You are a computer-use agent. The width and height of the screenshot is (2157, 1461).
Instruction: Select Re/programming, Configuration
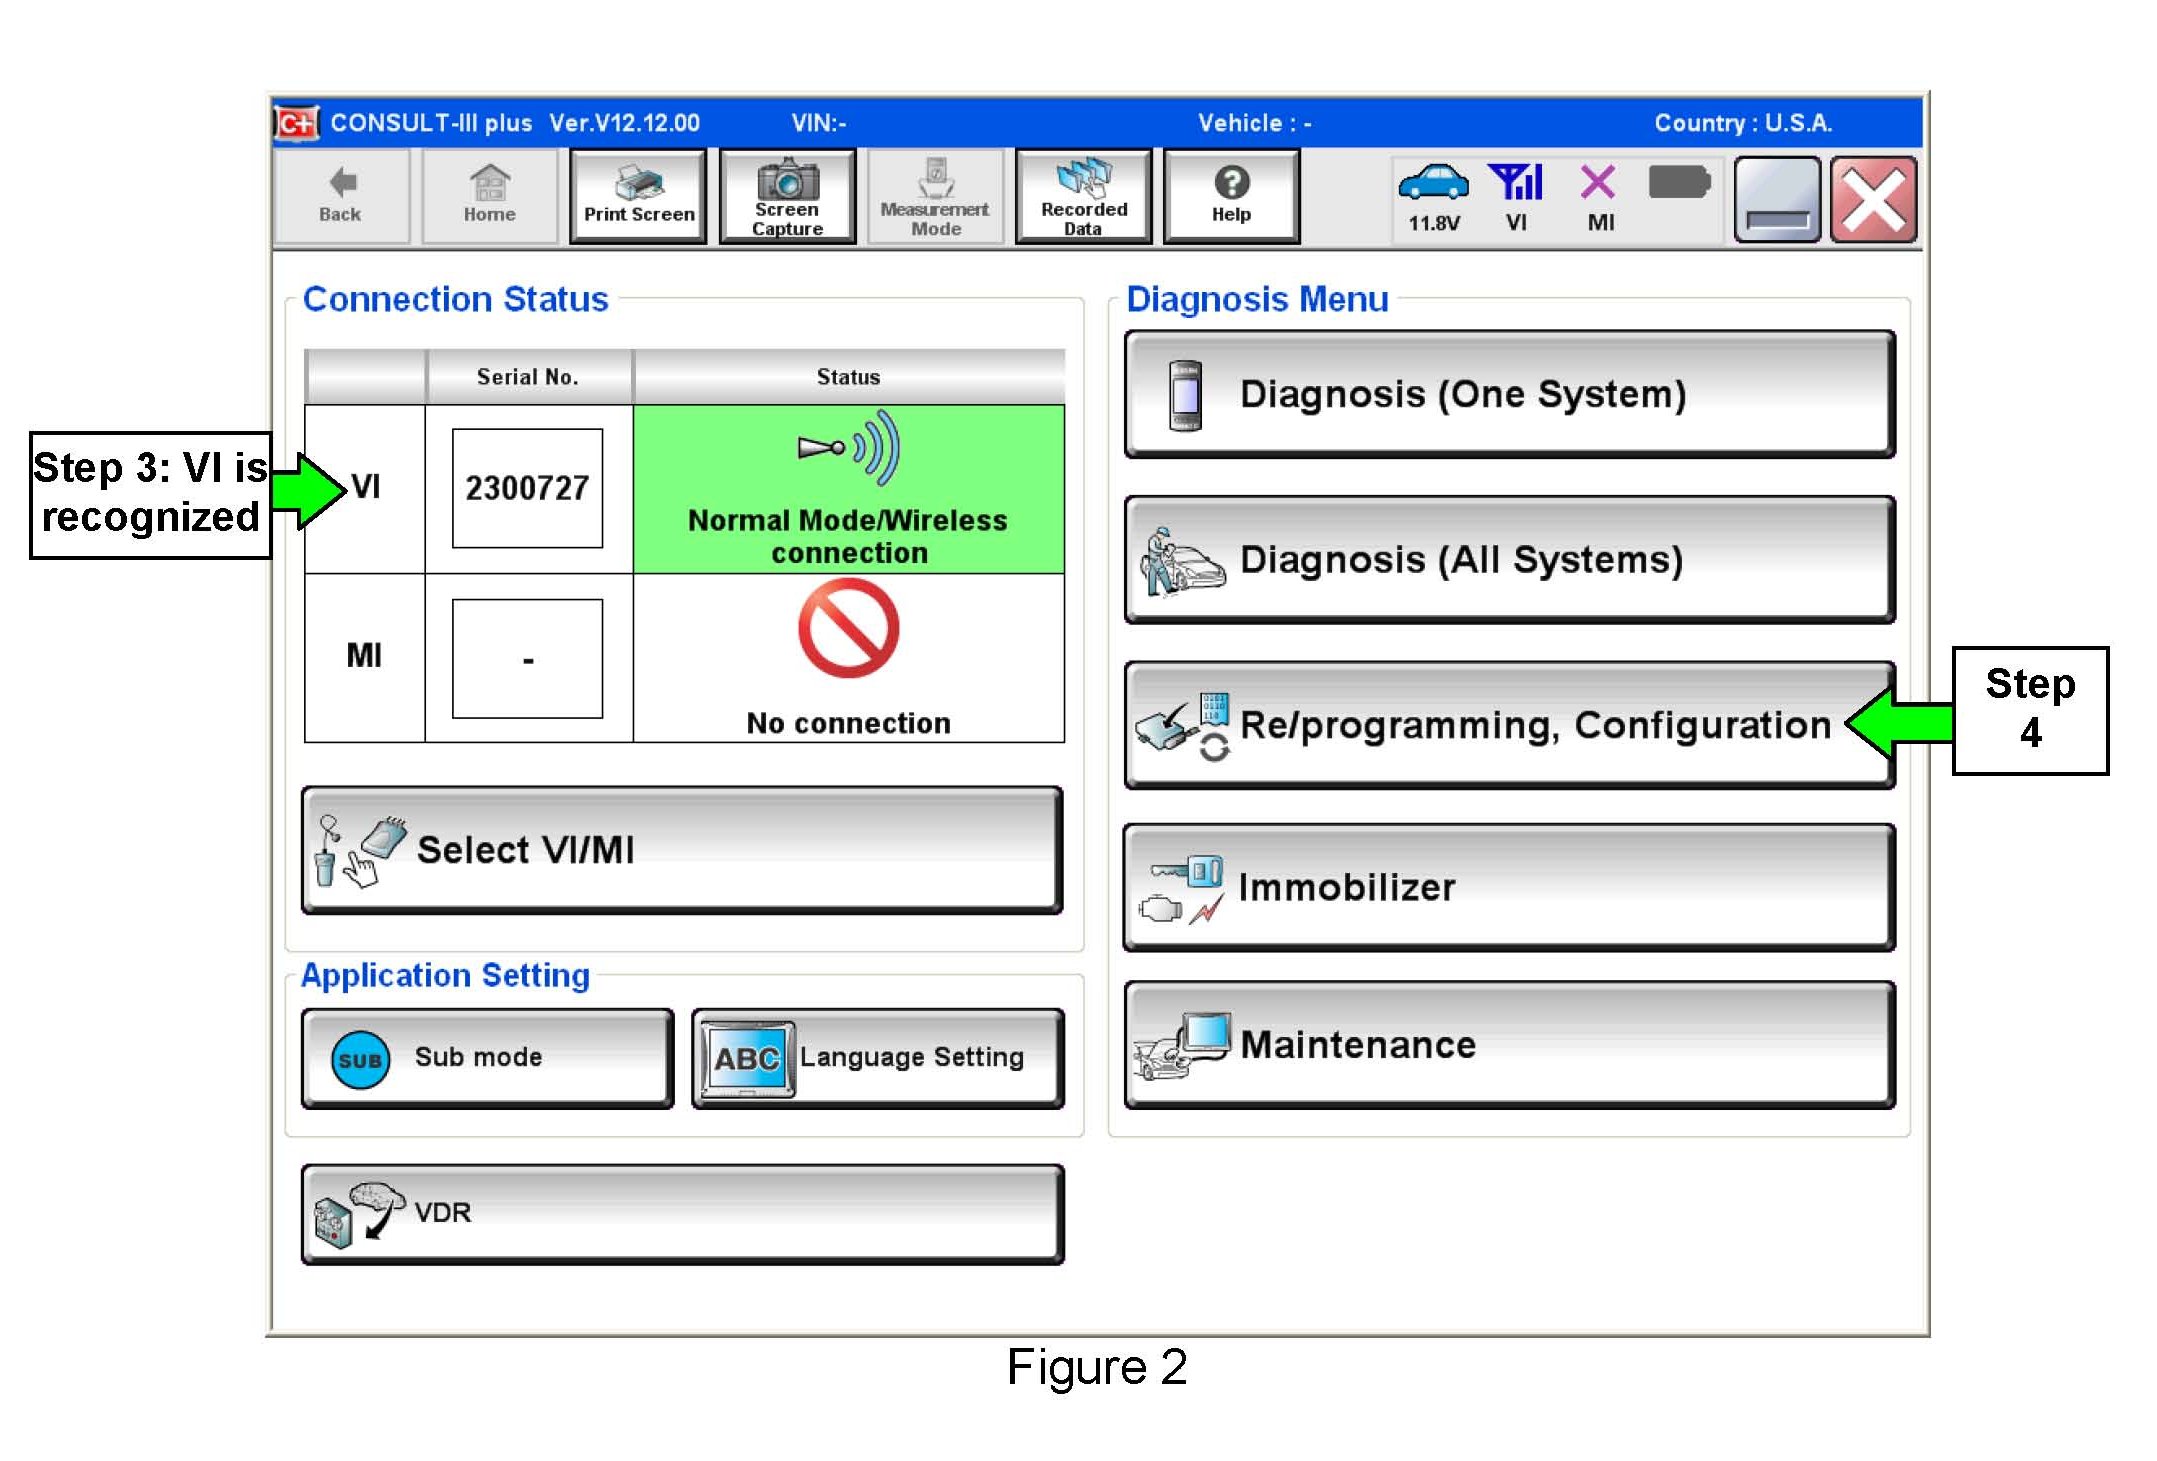(x=1508, y=725)
